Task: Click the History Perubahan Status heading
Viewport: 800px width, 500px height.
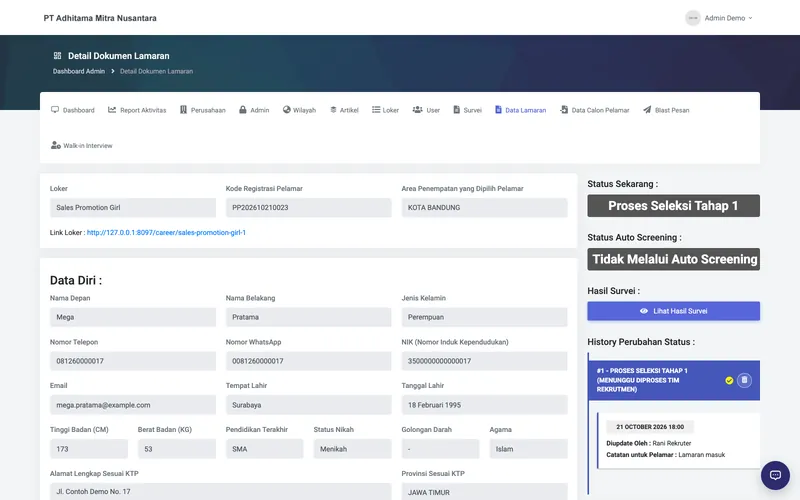Action: point(641,342)
